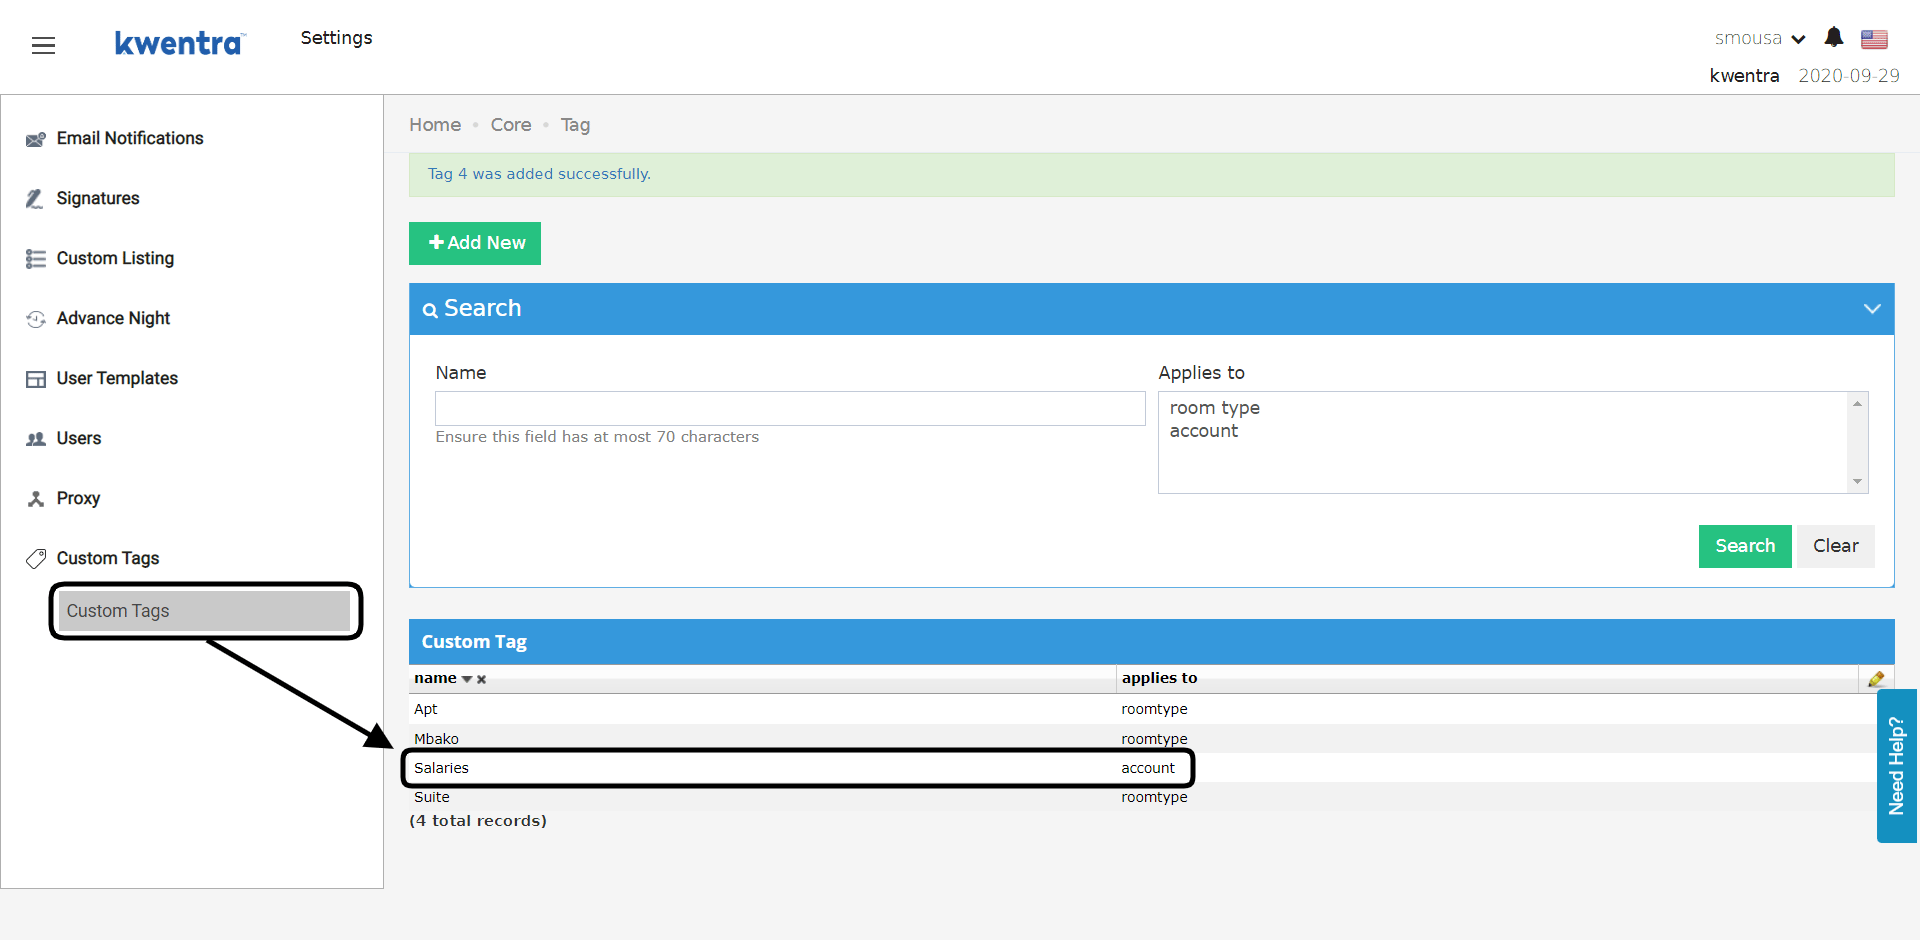Select 'room type' in Applies to list

[1215, 408]
